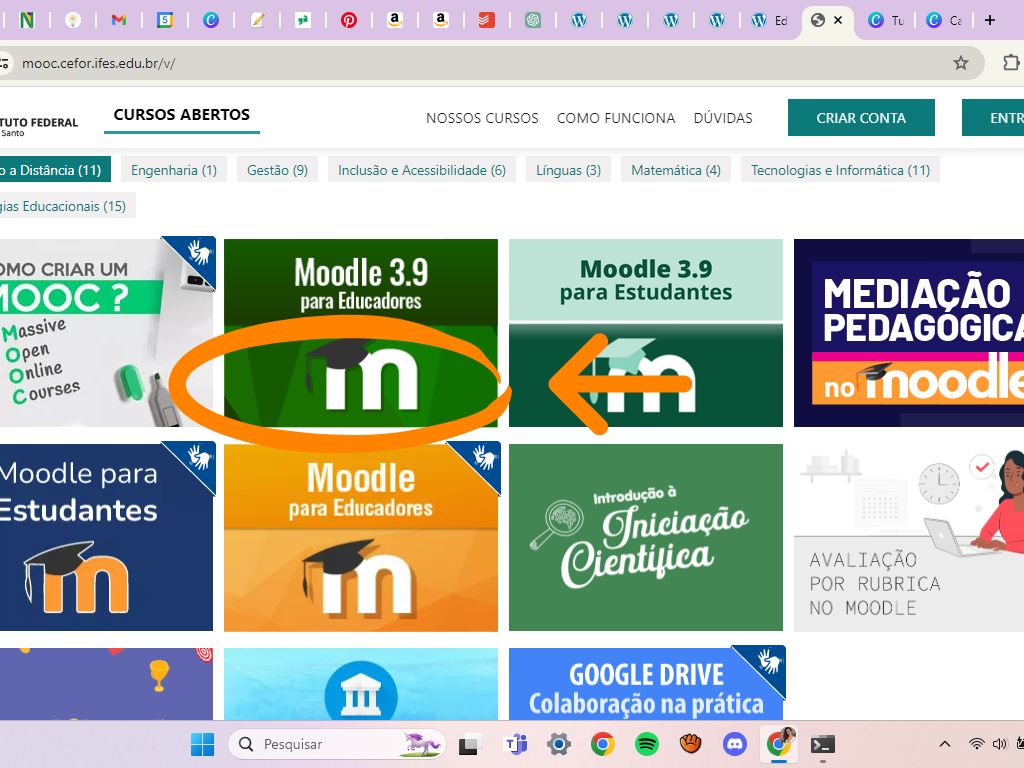Open a new browser tab
This screenshot has width=1024, height=768.
pyautogui.click(x=989, y=20)
